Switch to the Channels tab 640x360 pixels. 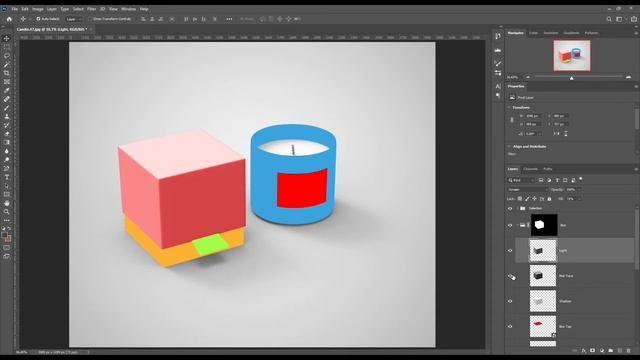[530, 169]
